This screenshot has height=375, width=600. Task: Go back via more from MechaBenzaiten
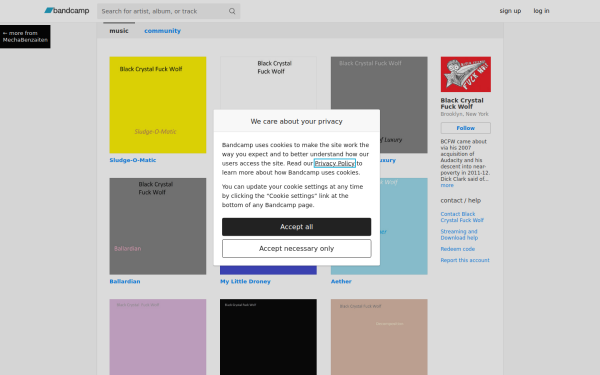tap(25, 36)
